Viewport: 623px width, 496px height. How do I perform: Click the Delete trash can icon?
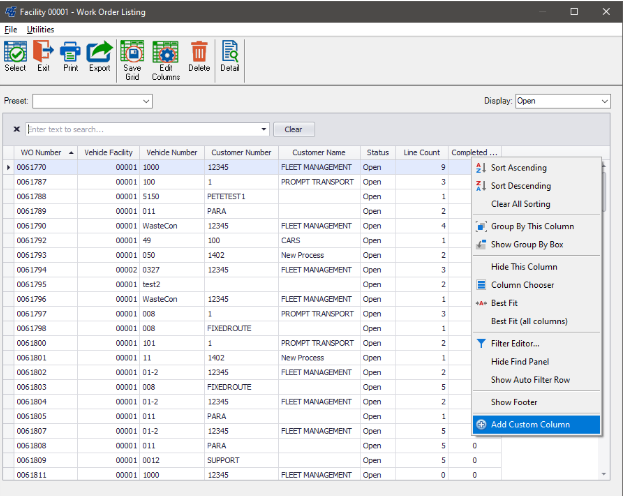click(x=199, y=57)
